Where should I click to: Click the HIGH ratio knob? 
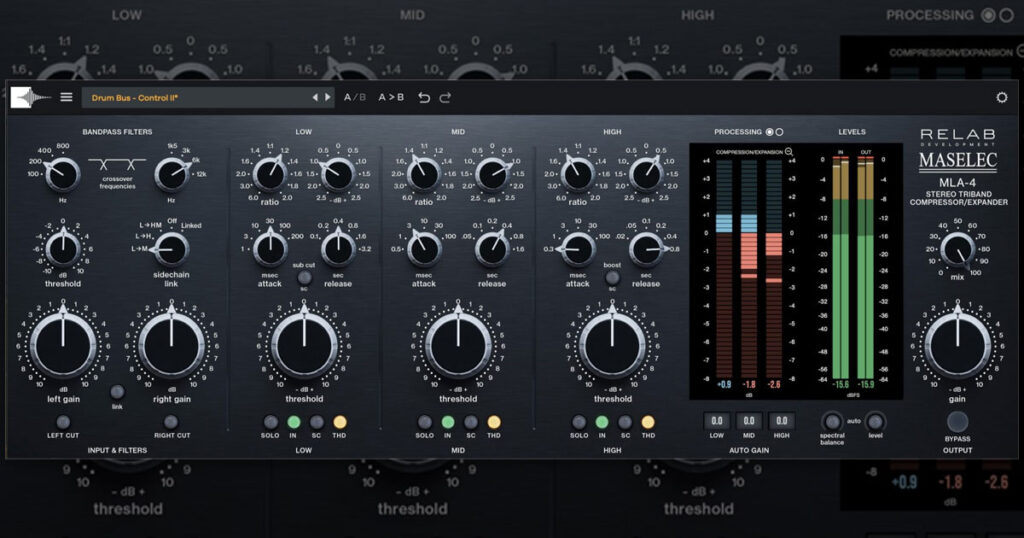coord(578,174)
